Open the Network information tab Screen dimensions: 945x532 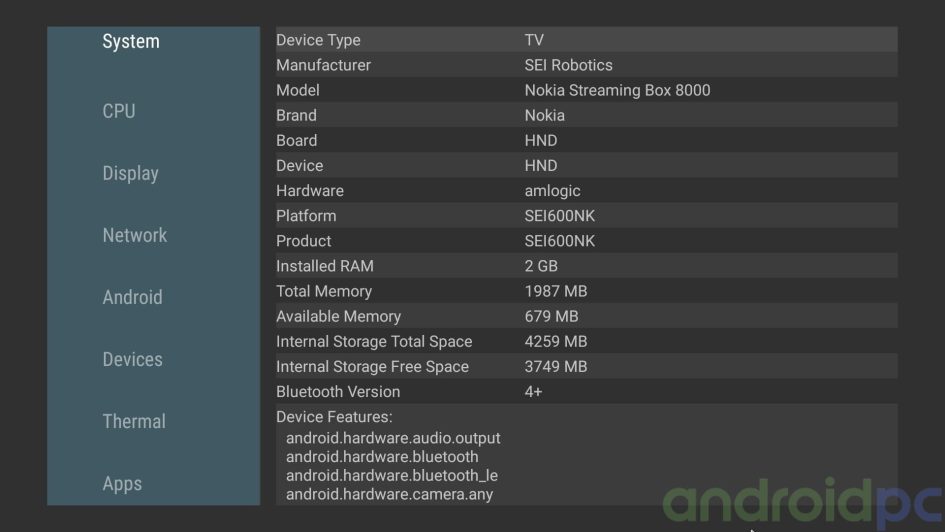[134, 235]
